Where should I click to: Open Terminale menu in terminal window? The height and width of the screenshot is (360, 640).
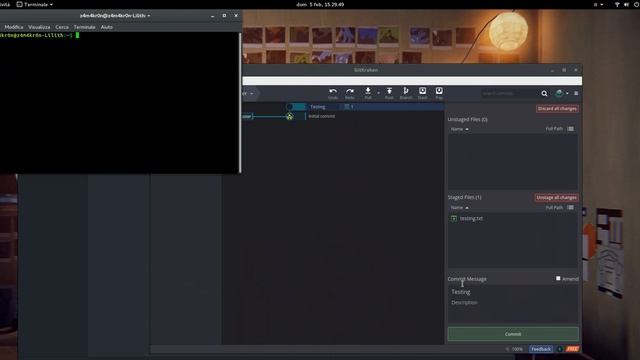tap(84, 27)
